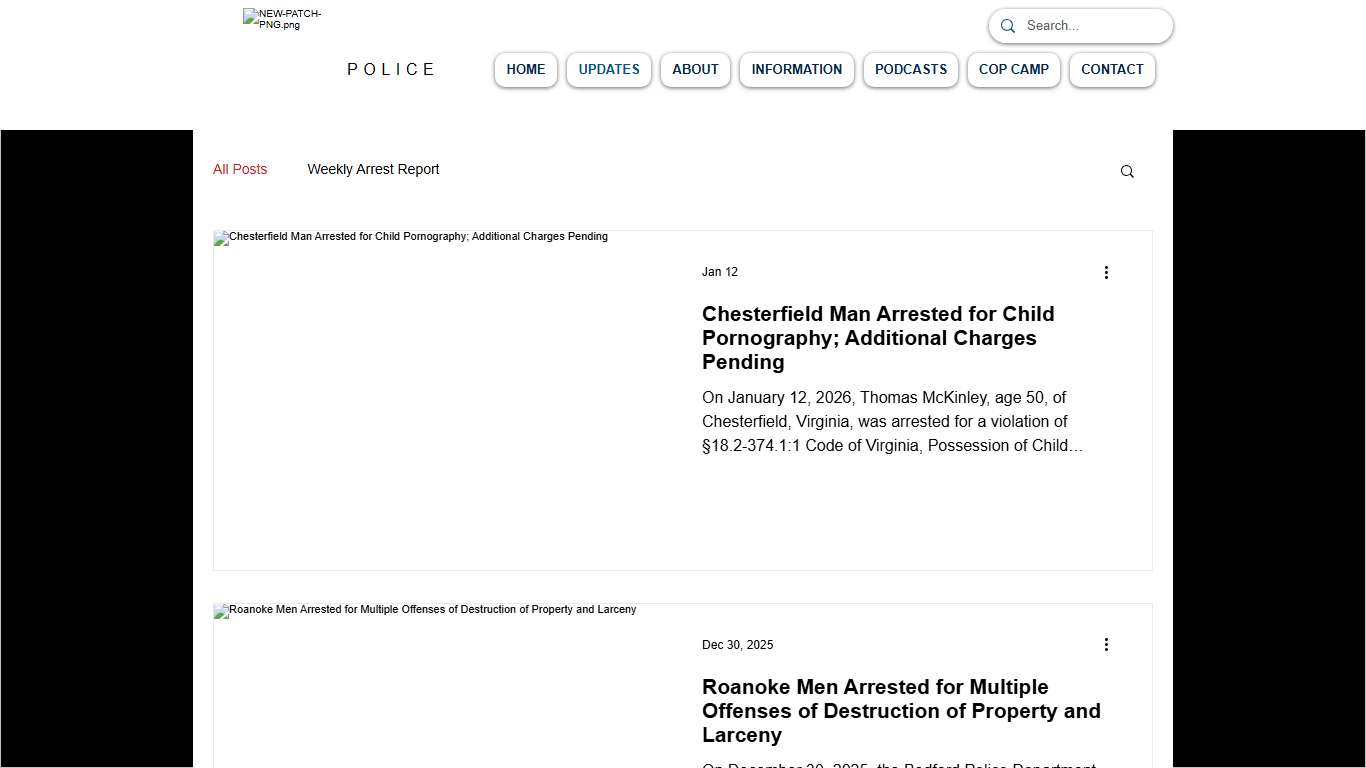Click the Chesterfield post thumbnail image
This screenshot has height=768, width=1366.
pos(447,400)
